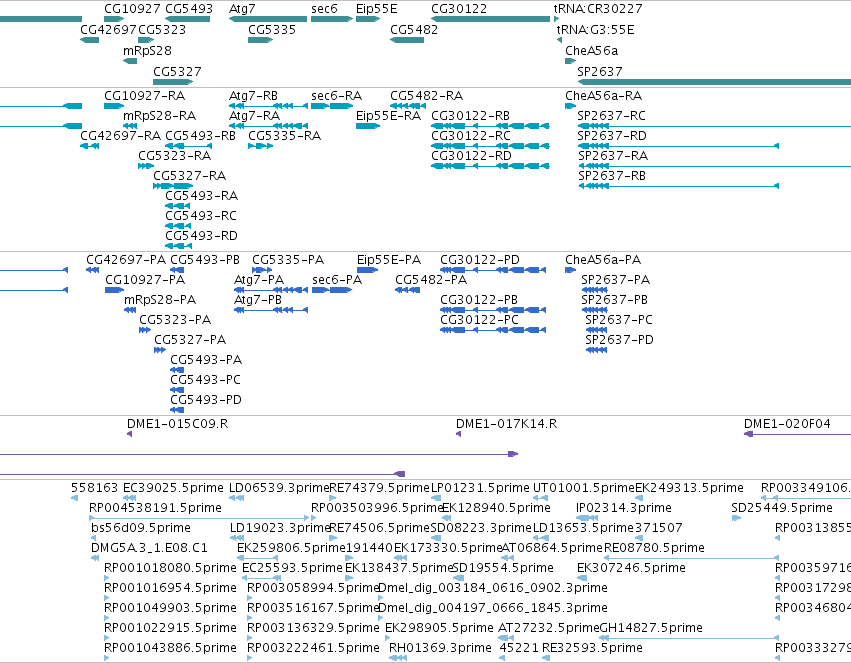
Task: Select the CG42697-PA protein label
Action: pos(126,260)
